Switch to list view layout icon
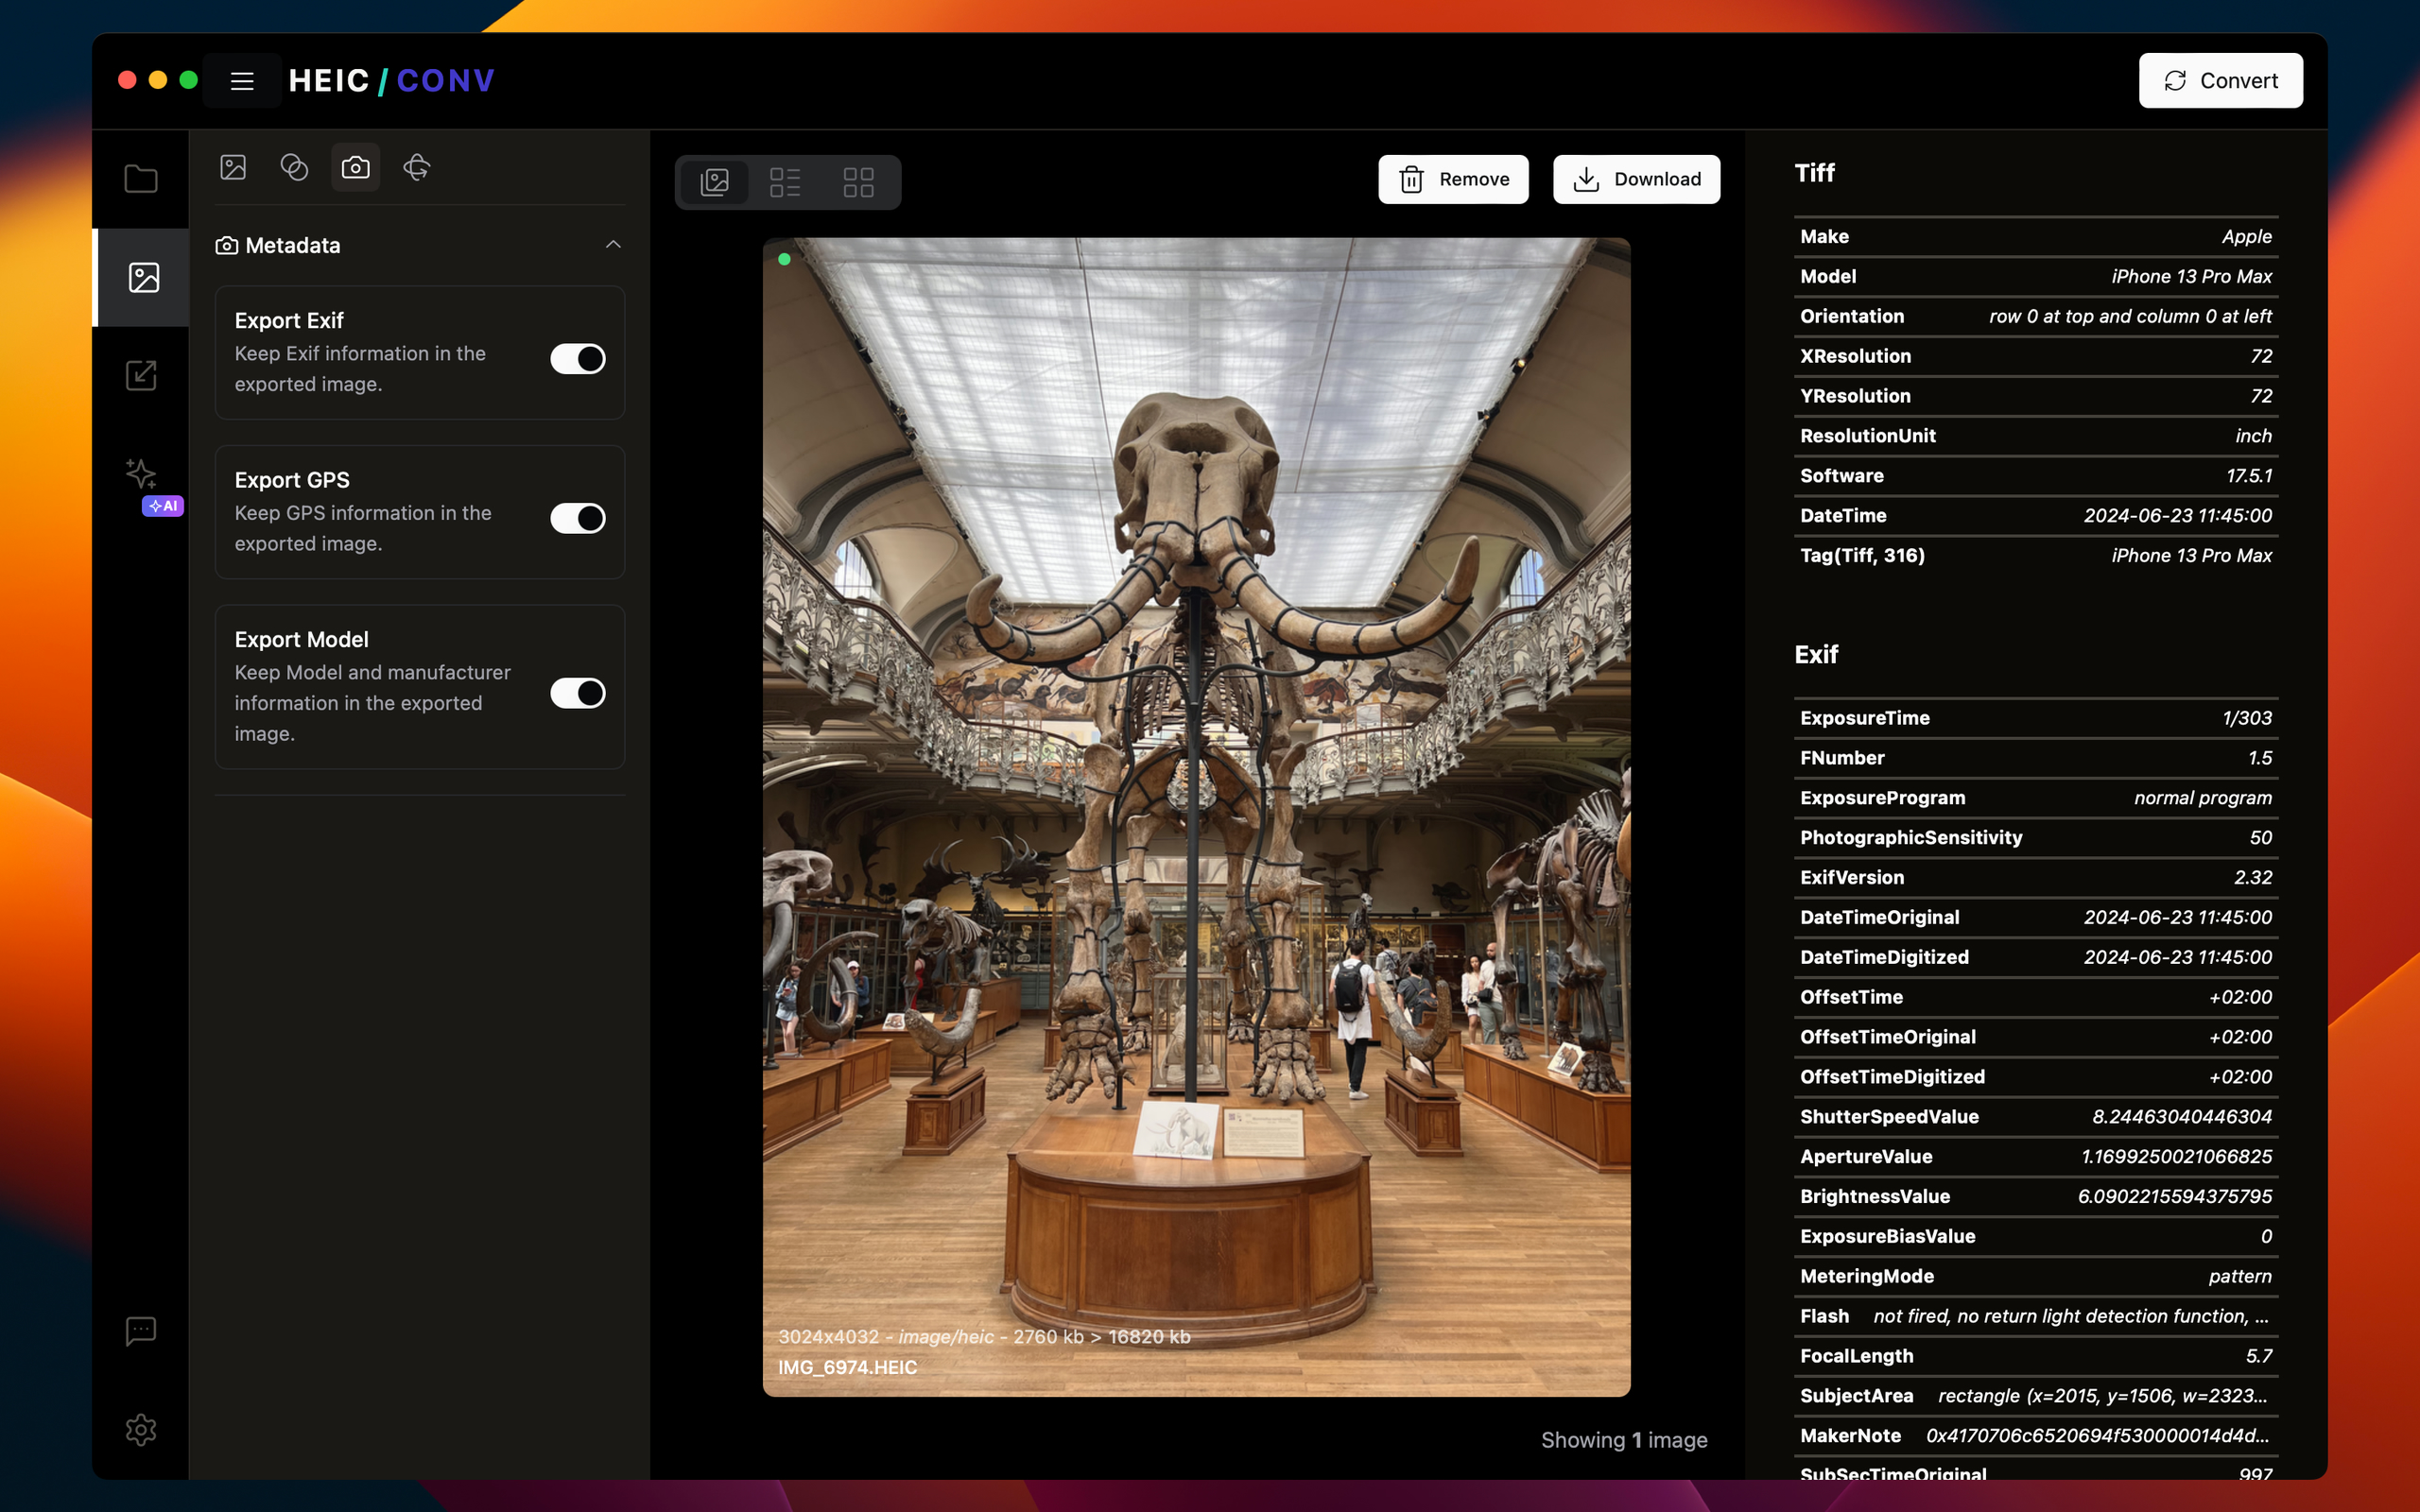 tap(785, 182)
